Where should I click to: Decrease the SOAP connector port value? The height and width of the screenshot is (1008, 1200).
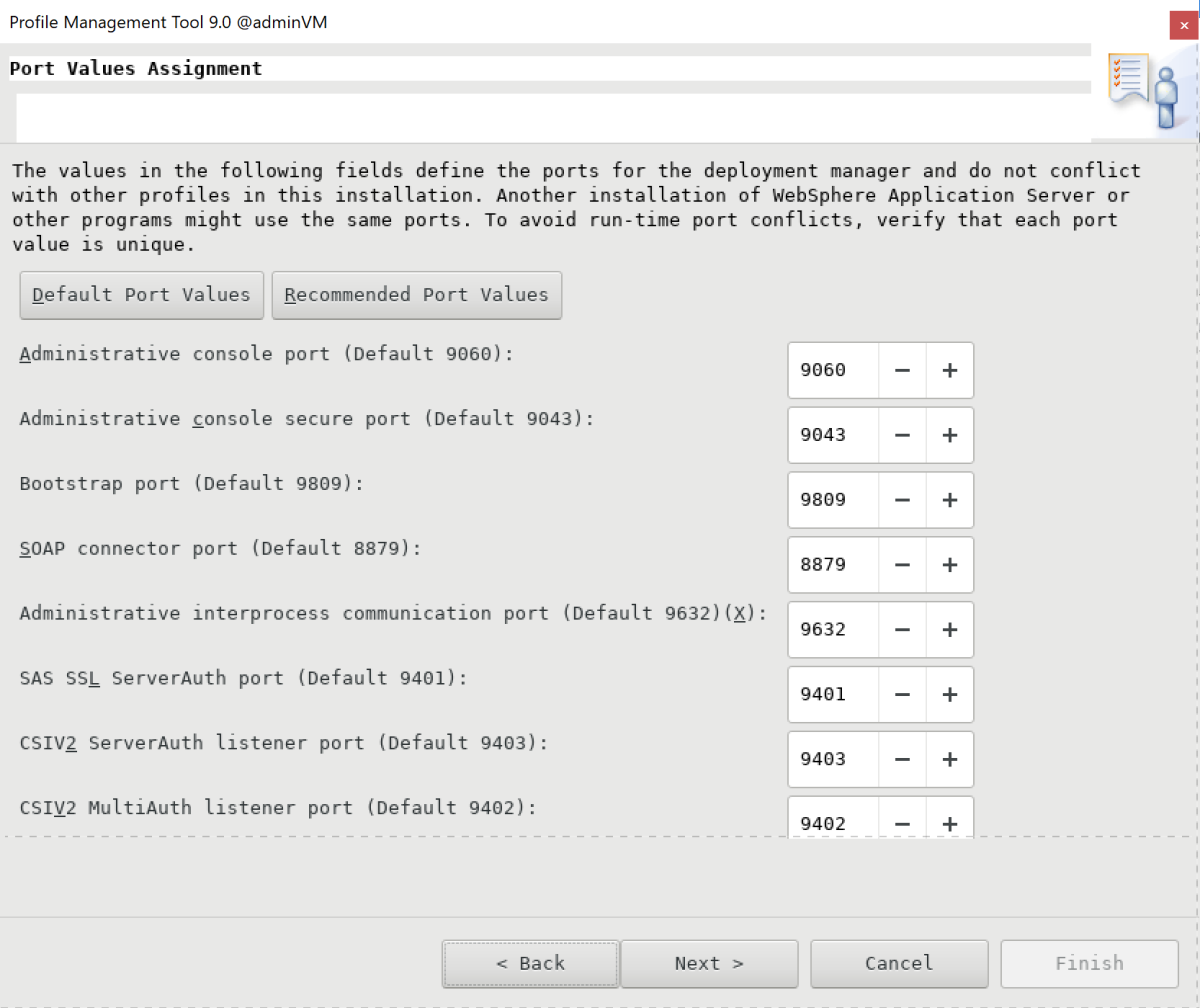(902, 565)
